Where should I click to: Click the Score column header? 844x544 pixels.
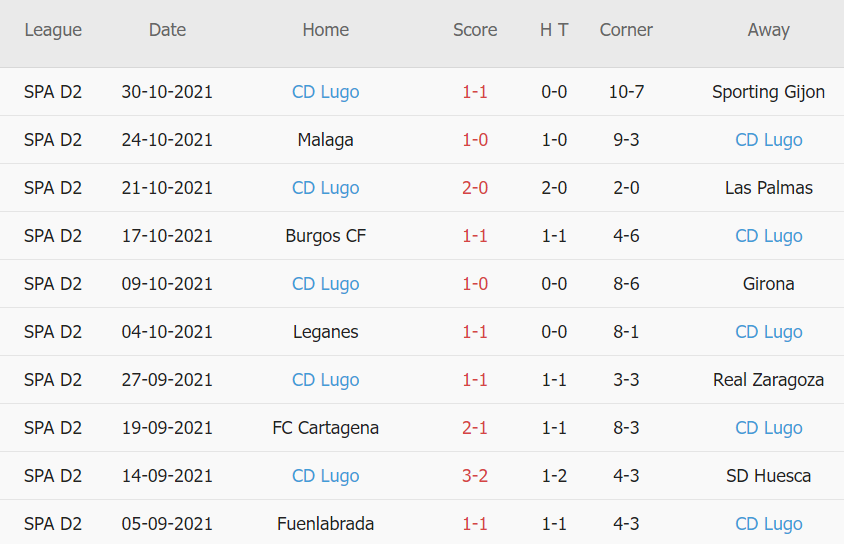click(475, 30)
